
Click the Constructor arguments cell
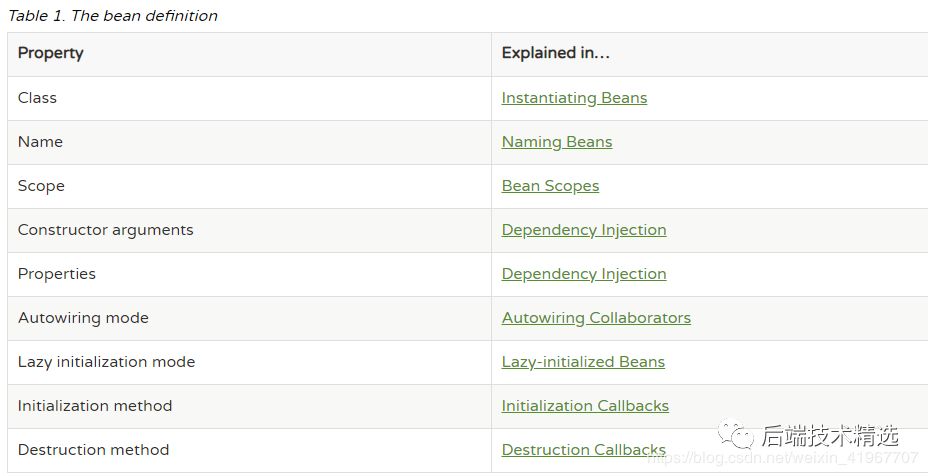click(x=106, y=230)
